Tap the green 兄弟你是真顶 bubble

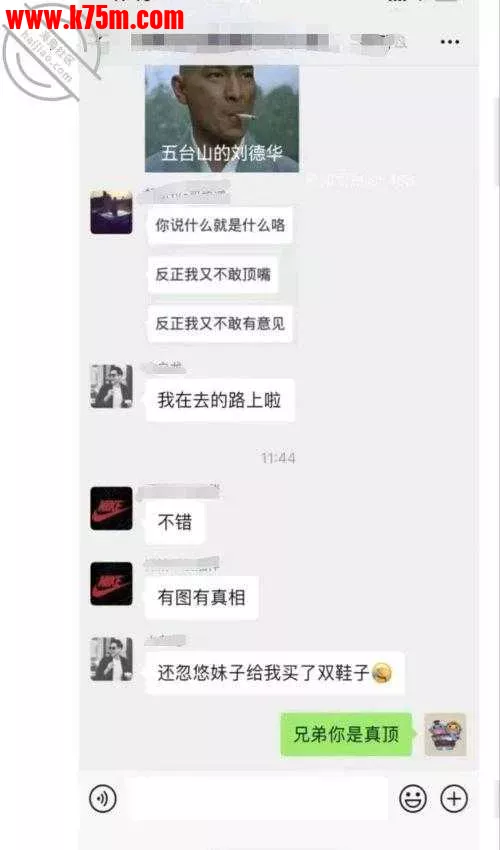(347, 735)
